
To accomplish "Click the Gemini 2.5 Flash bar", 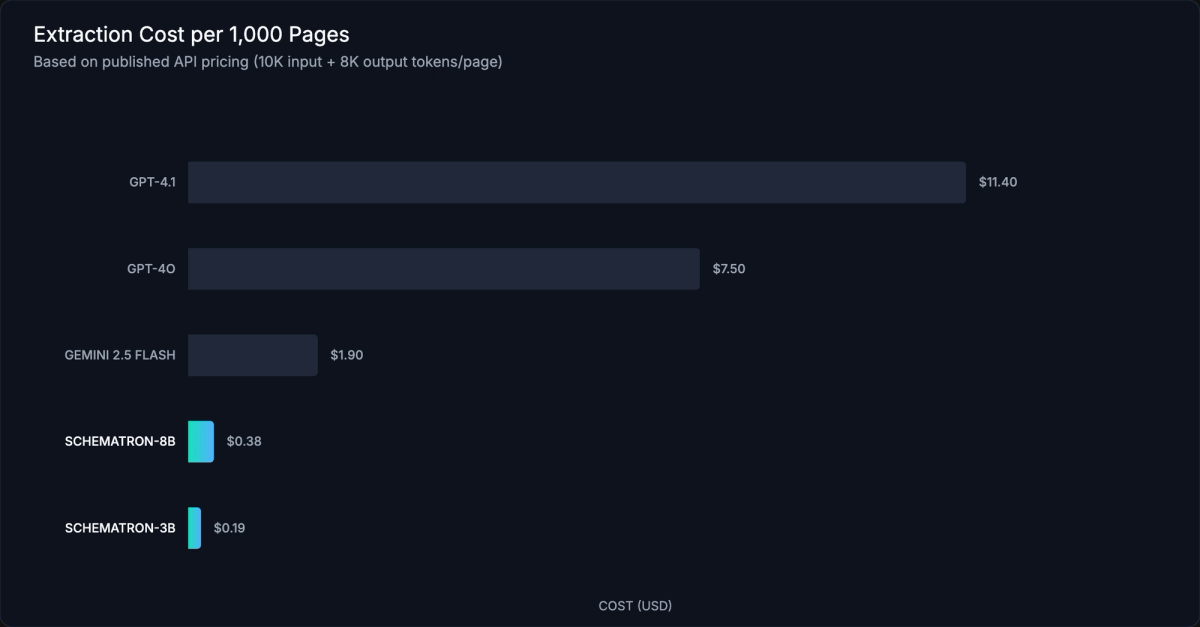I will pyautogui.click(x=252, y=355).
